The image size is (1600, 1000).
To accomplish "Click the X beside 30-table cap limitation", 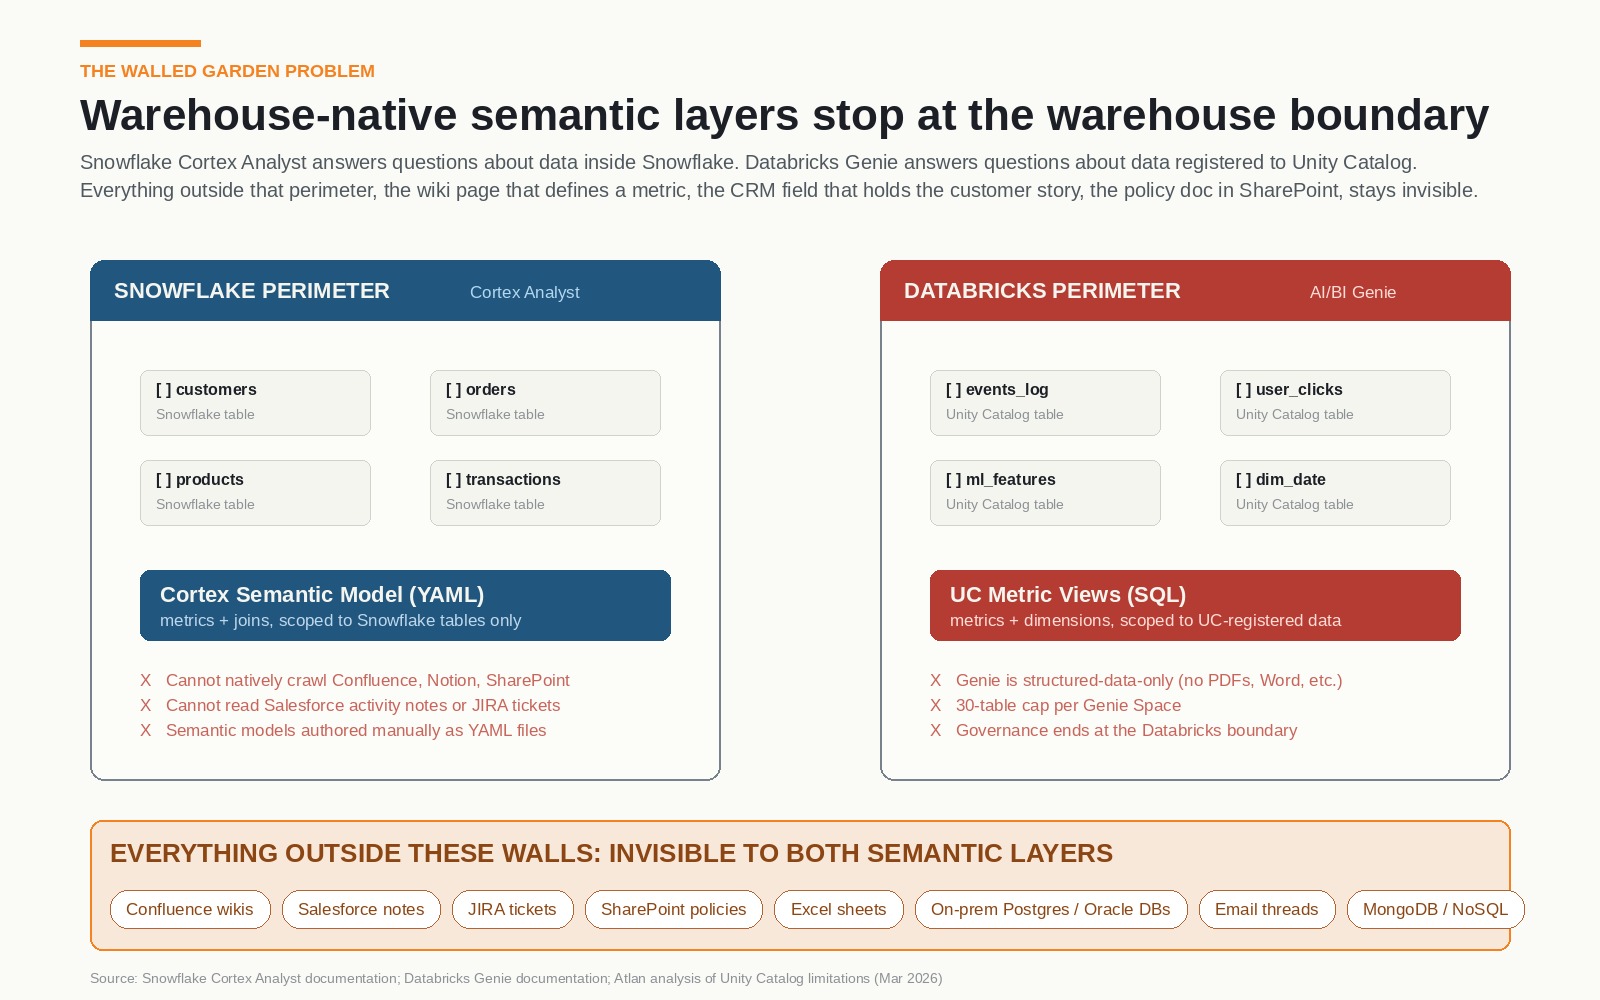I will (936, 705).
